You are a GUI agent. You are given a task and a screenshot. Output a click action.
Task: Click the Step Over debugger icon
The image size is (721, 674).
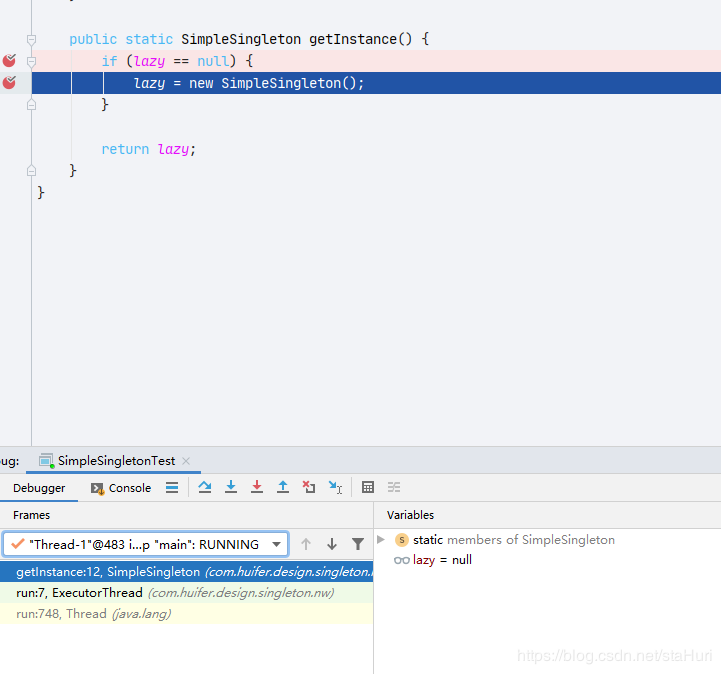[x=205, y=487]
